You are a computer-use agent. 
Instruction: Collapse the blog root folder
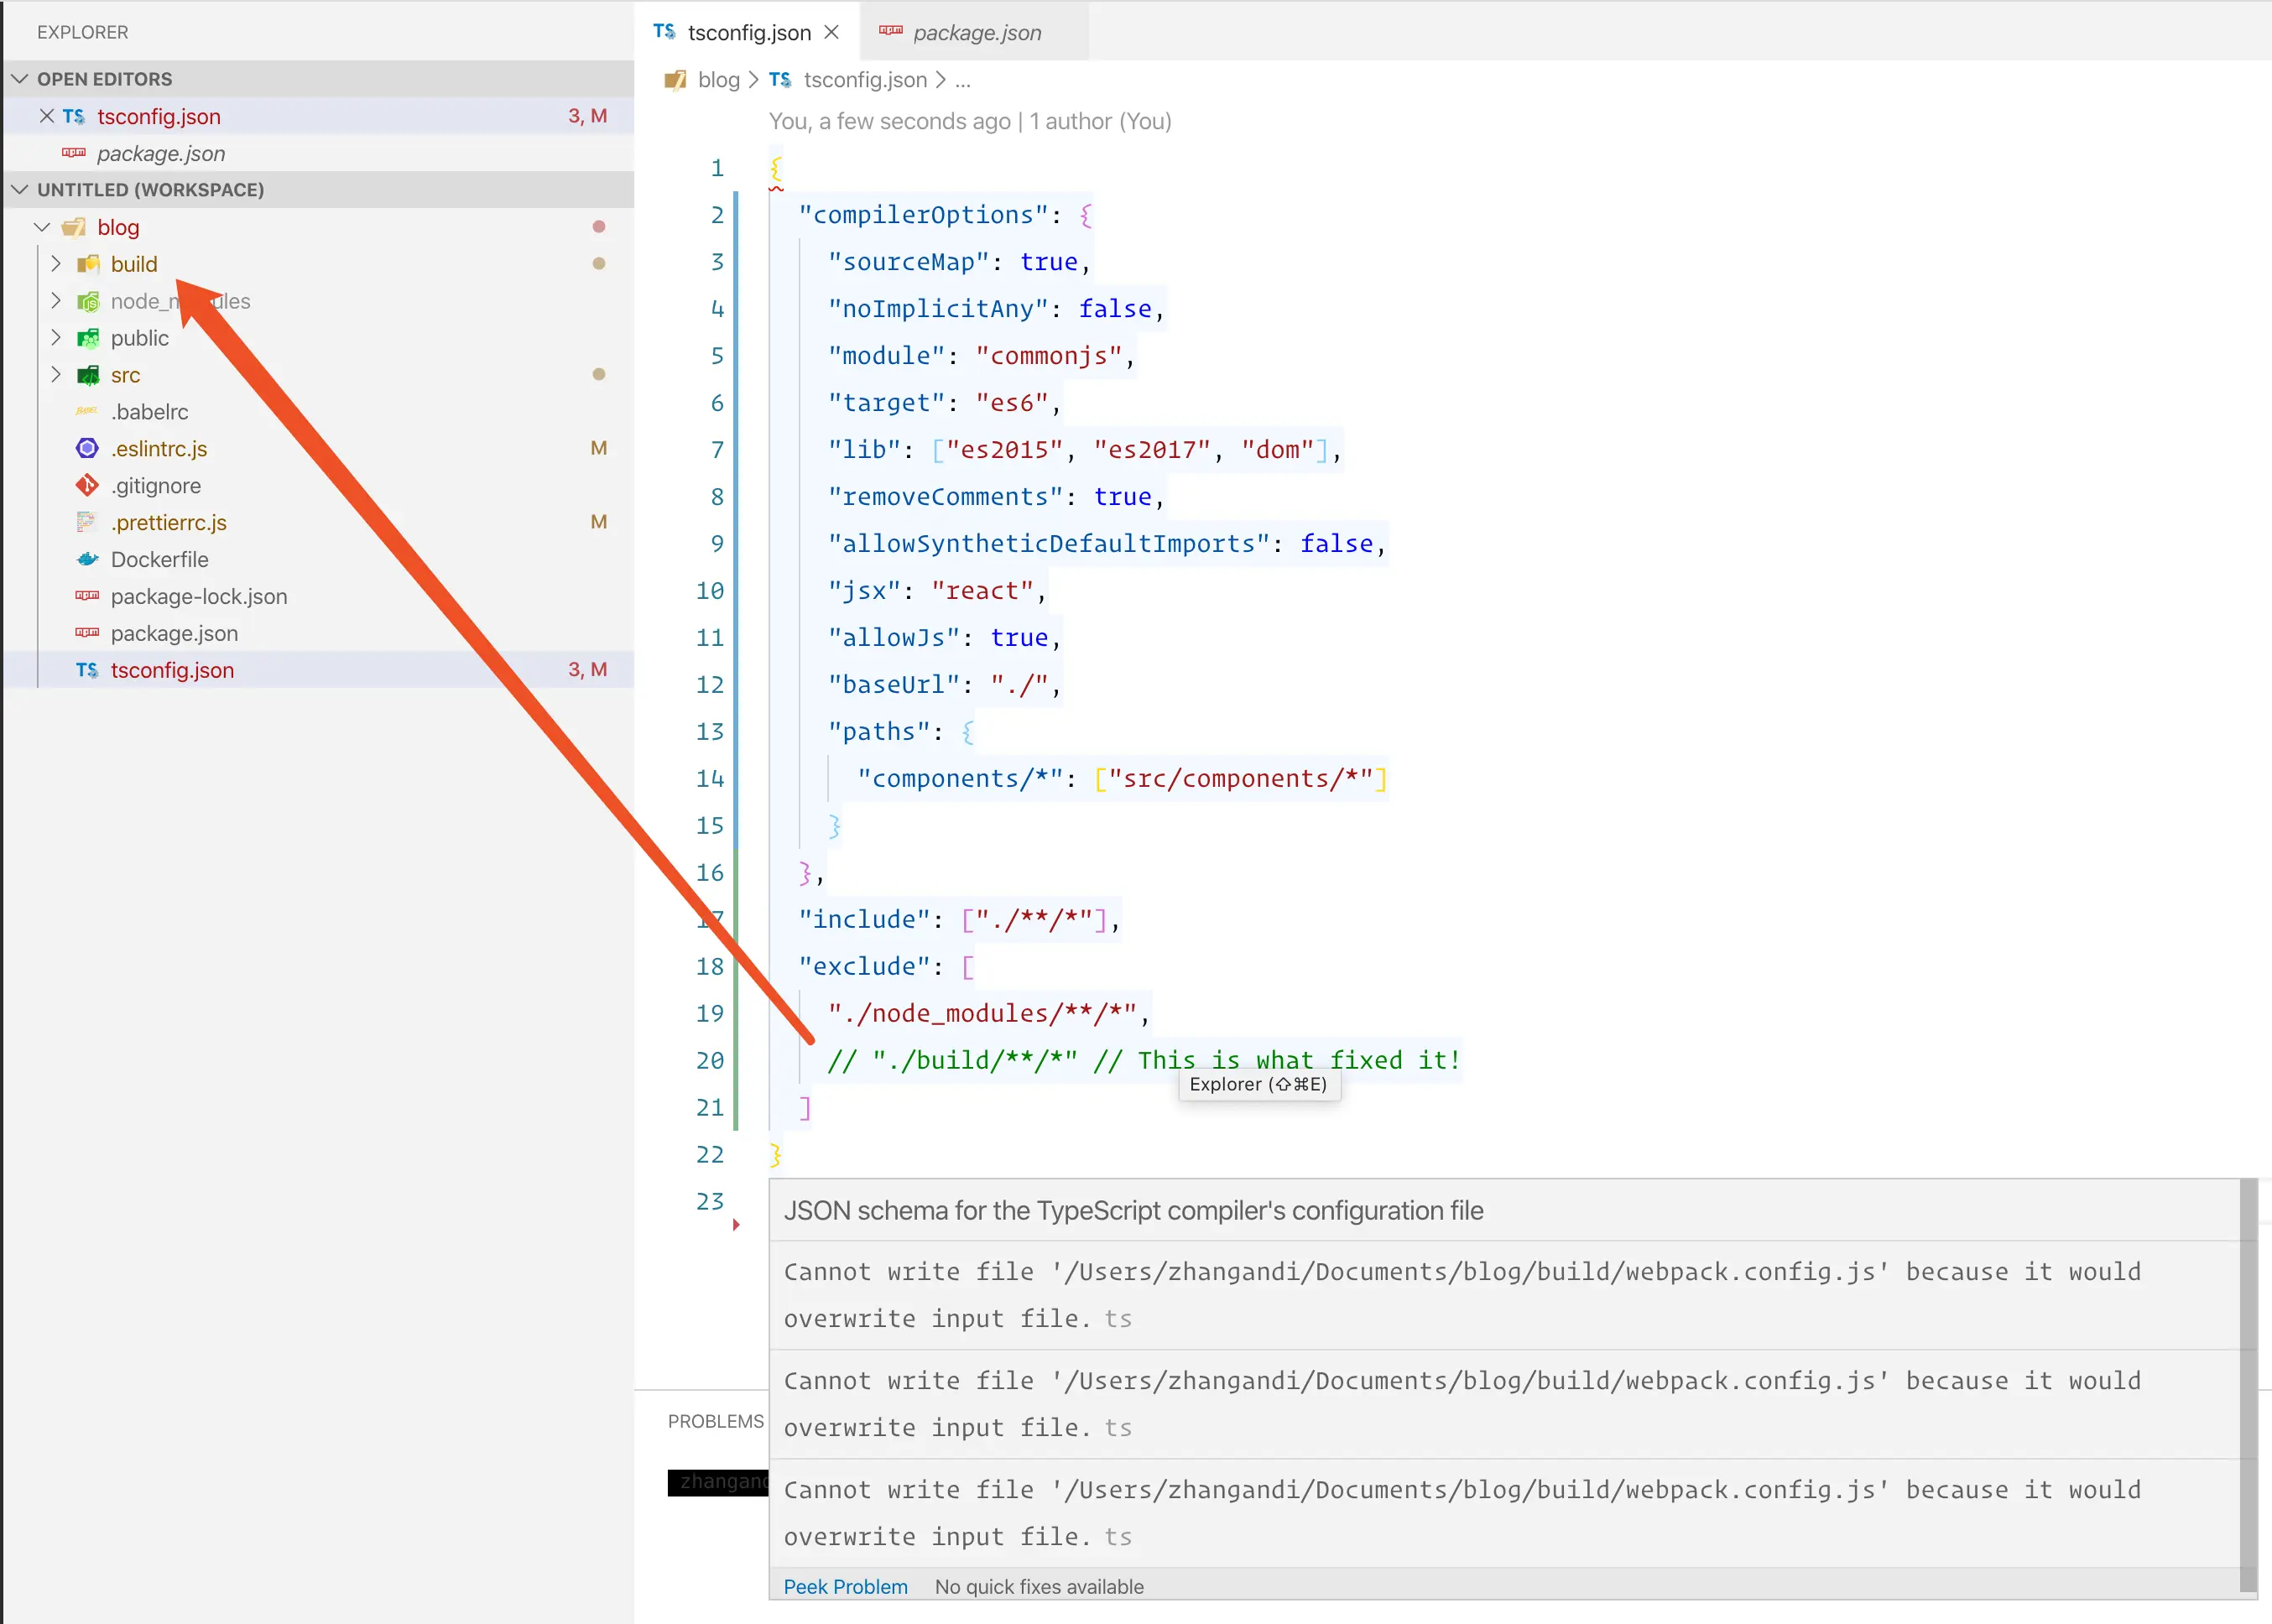[42, 227]
